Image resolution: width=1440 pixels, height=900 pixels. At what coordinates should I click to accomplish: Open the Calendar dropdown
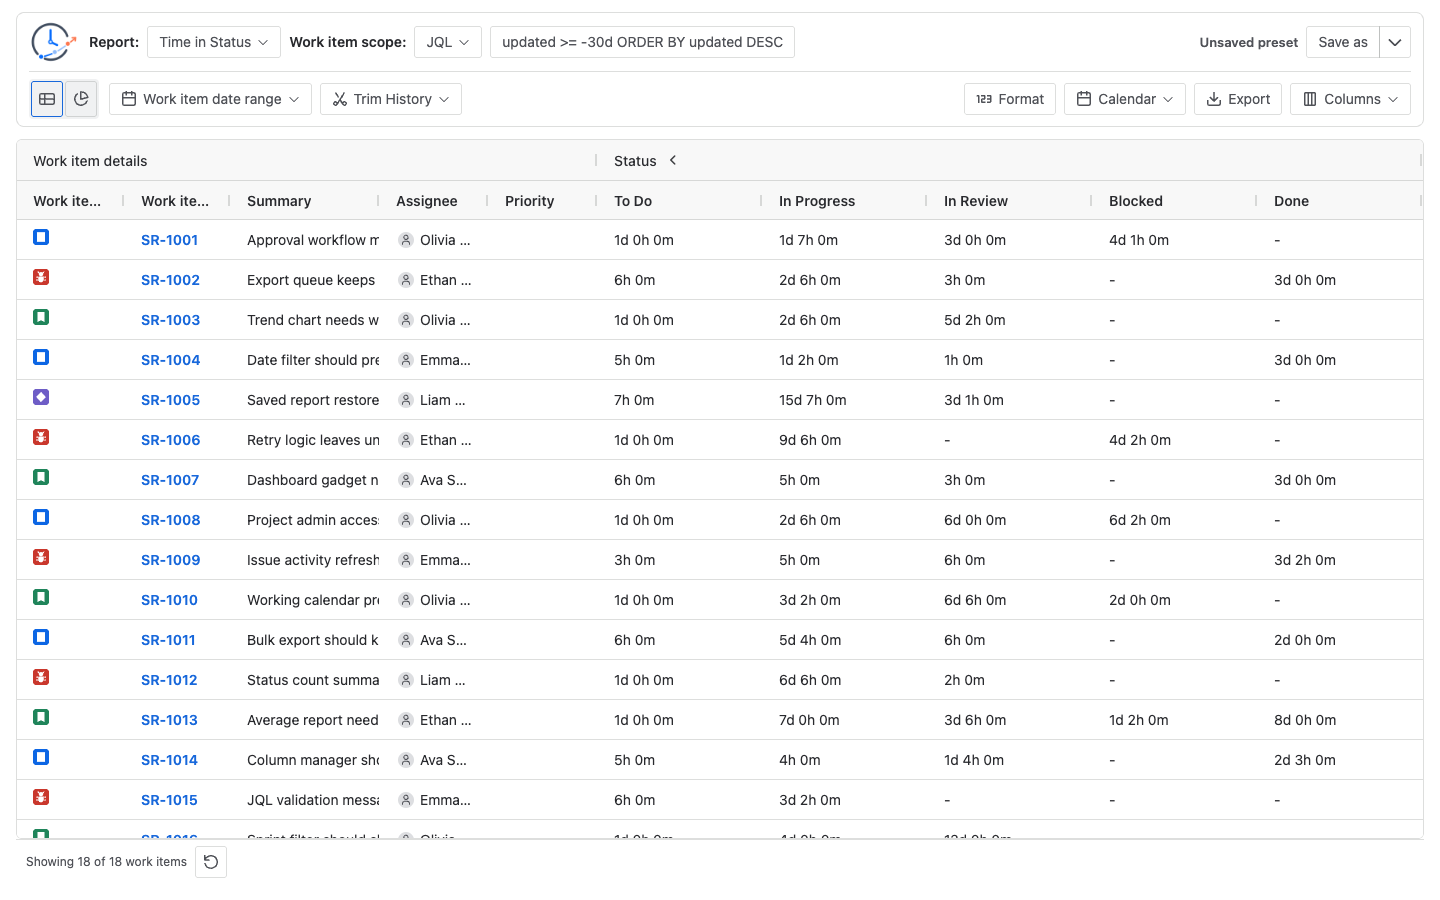click(1125, 99)
